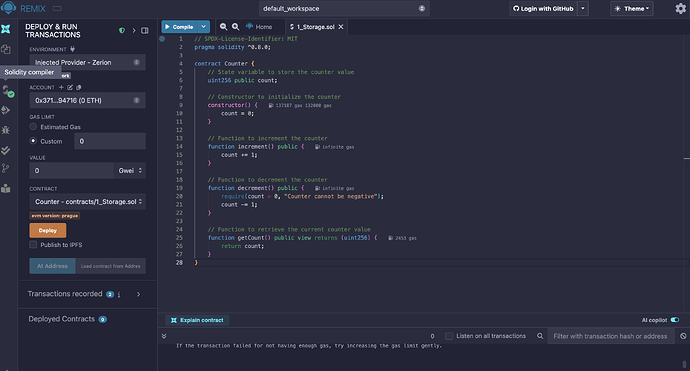Open the default_workspace dropdown
This screenshot has height=371, width=690.
pos(344,8)
